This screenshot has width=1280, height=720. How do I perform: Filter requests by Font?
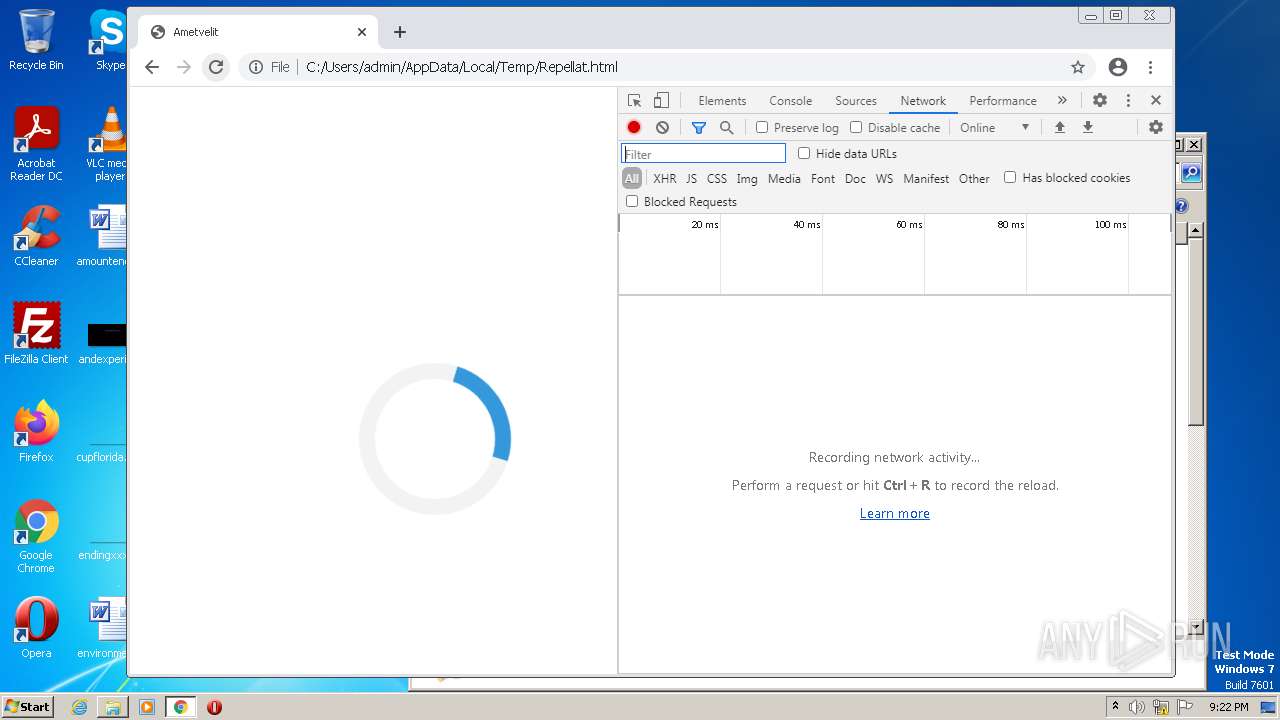coord(823,179)
